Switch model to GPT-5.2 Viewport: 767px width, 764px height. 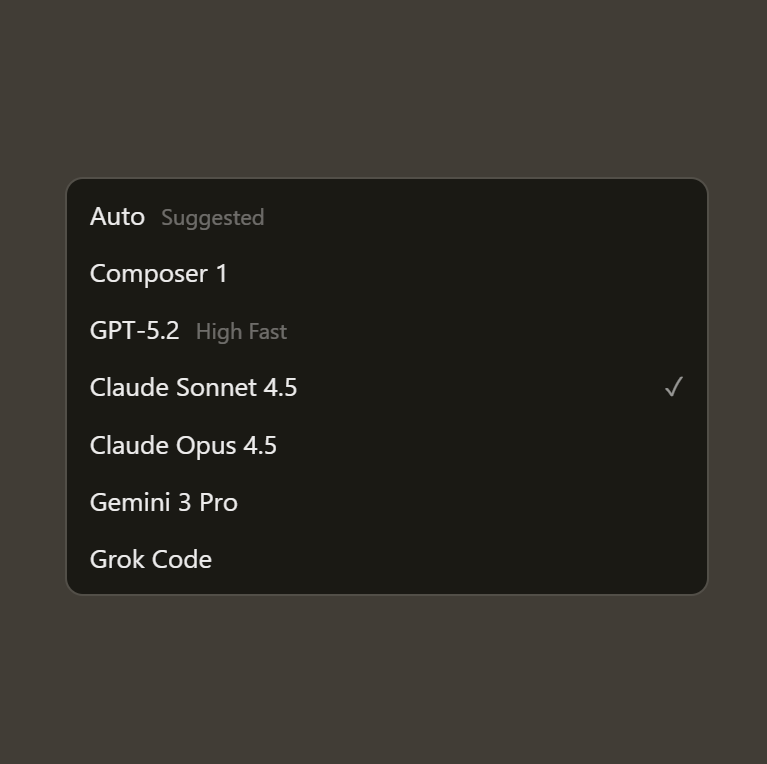[x=134, y=331]
